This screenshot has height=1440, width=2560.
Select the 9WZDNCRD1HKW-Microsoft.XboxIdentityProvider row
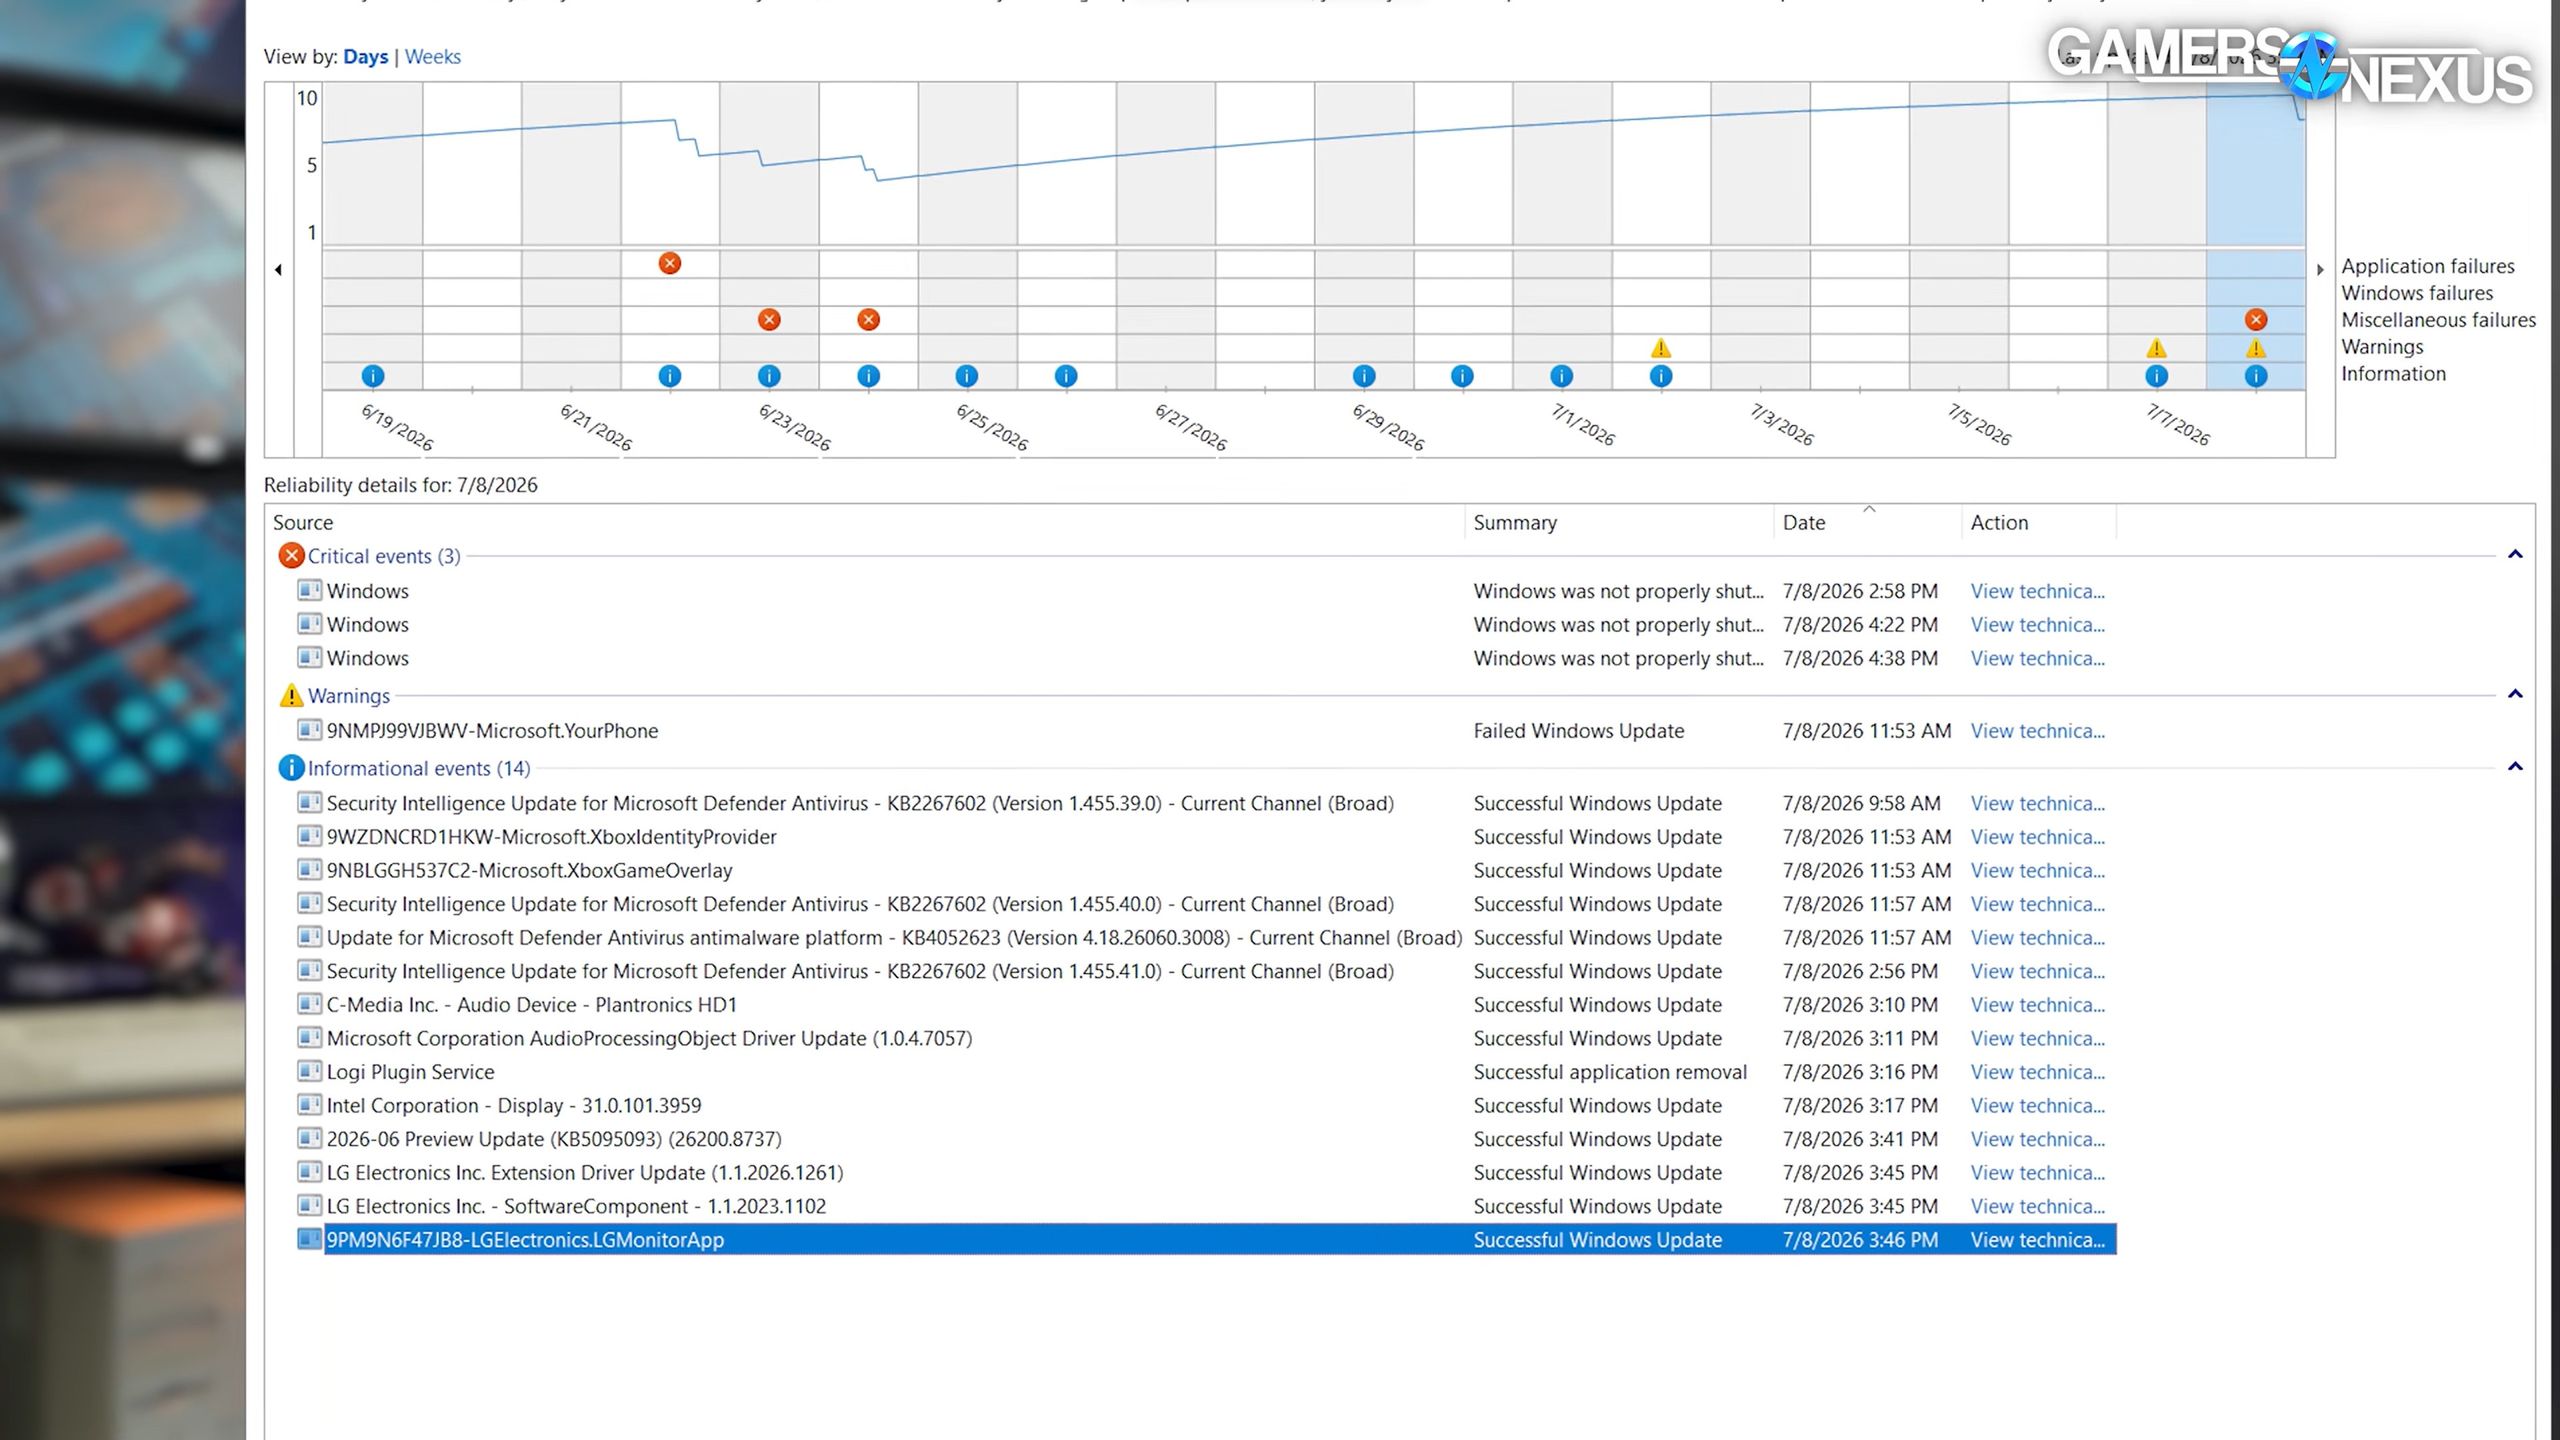[1206, 837]
